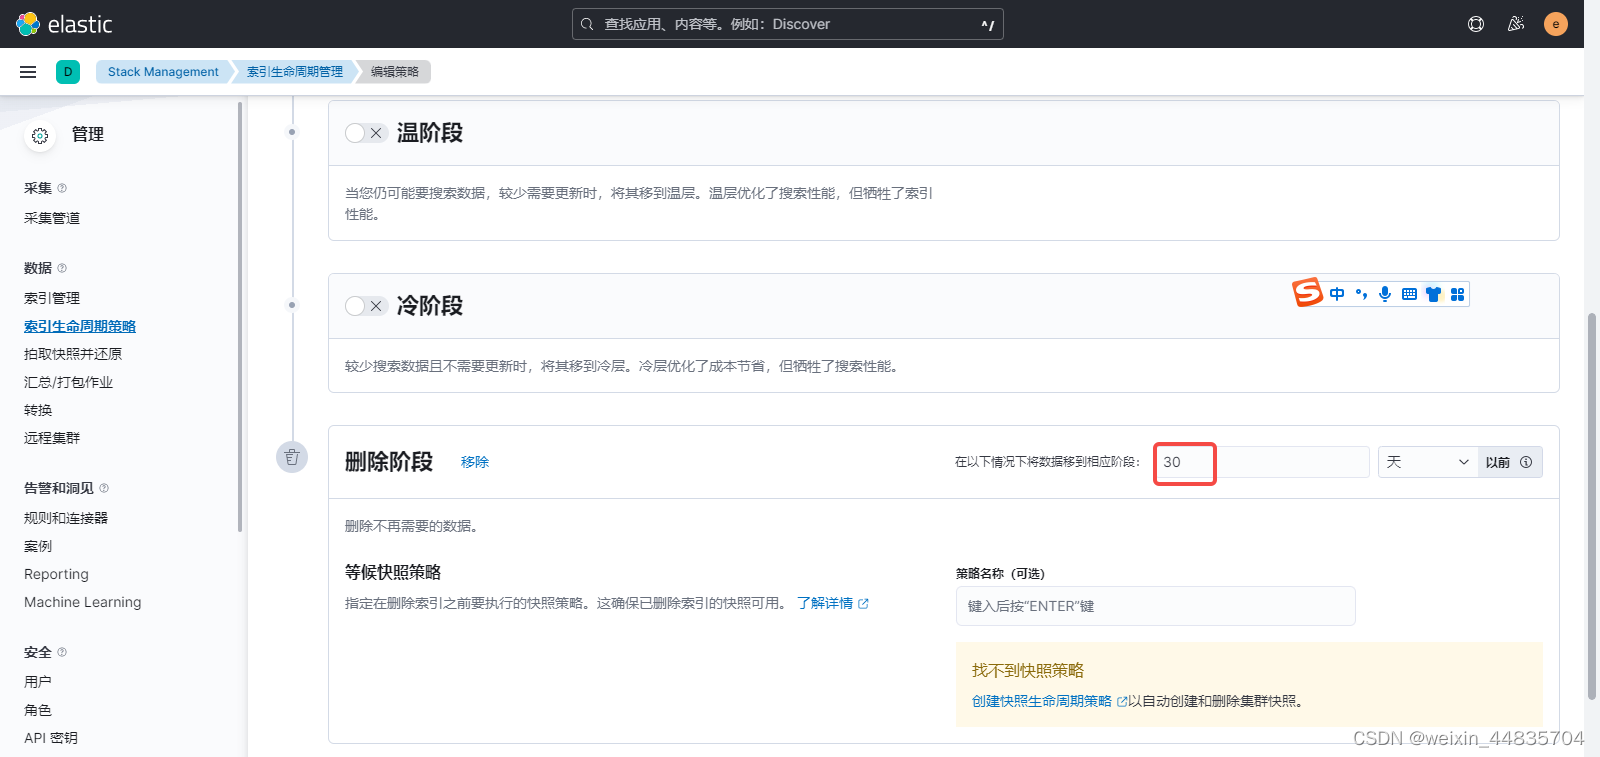Screen dimensions: 1600x757
Task: Click the 删除阶段 heading
Action: (389, 462)
